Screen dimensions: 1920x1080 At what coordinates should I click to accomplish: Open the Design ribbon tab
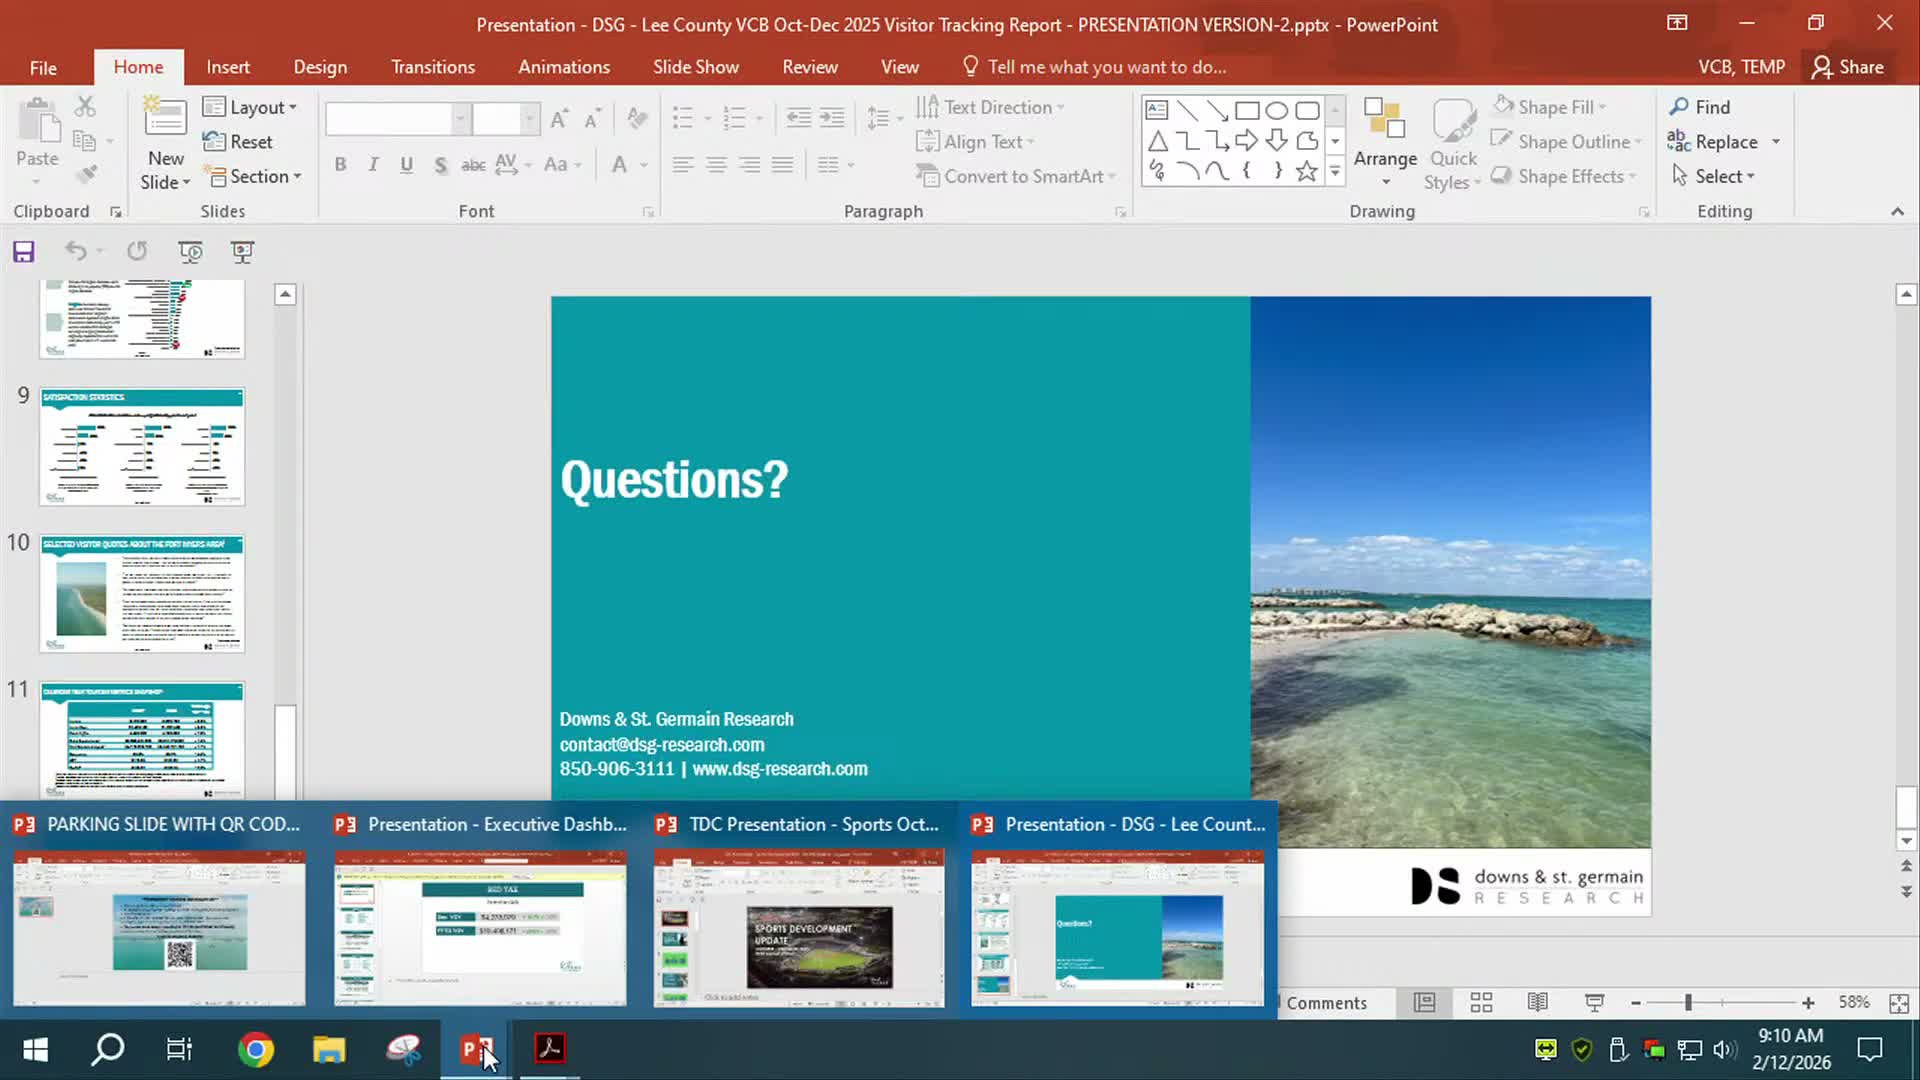coord(320,67)
